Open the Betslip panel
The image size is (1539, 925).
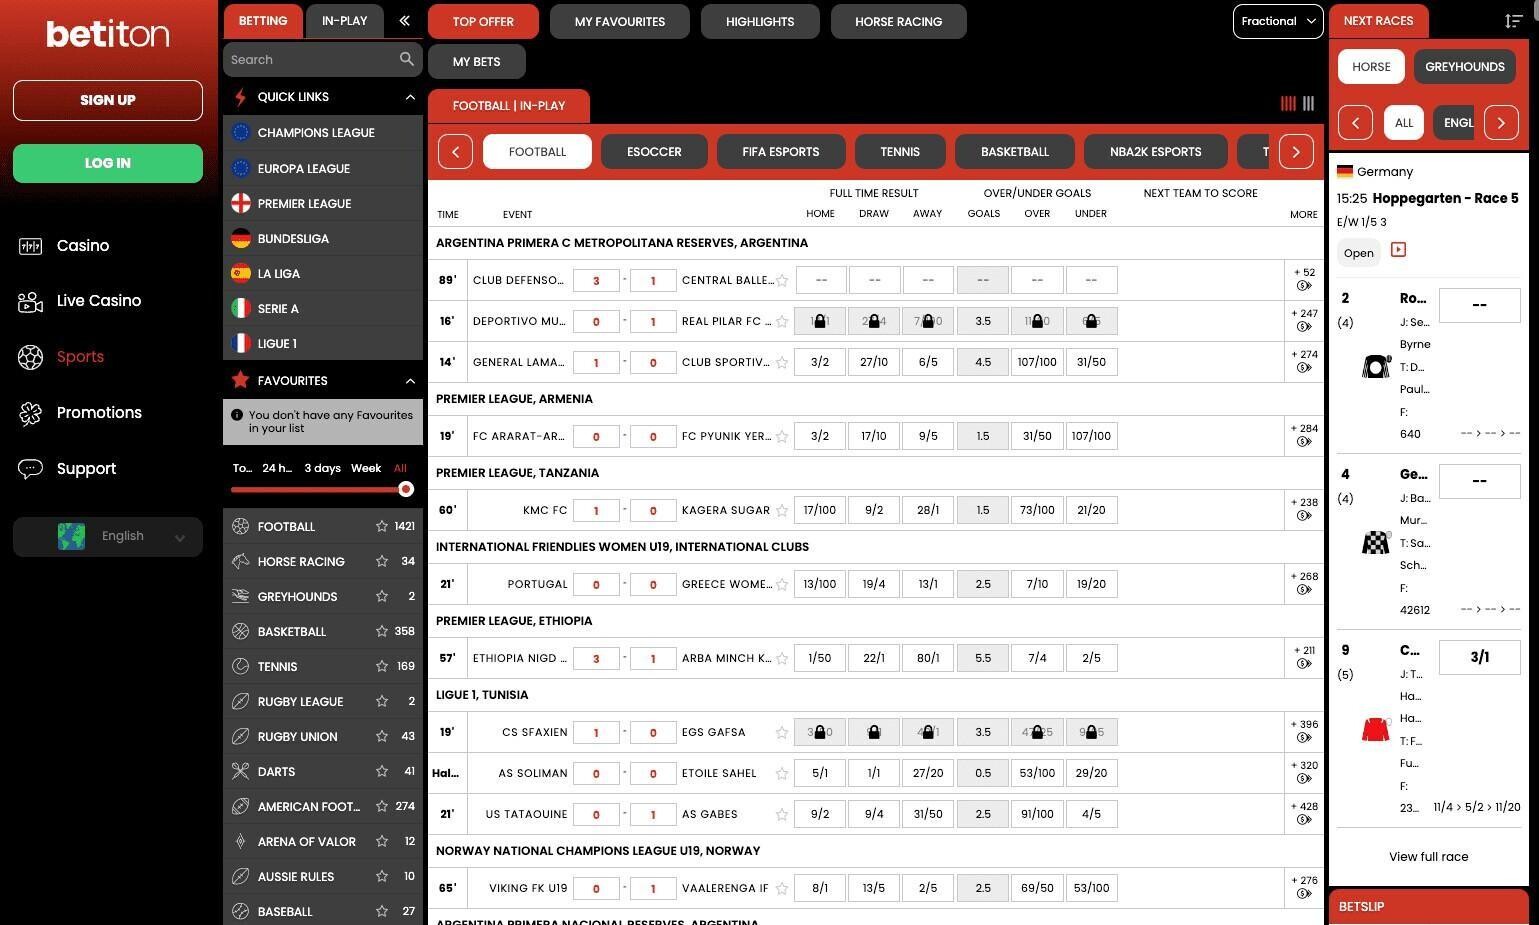pos(1428,907)
